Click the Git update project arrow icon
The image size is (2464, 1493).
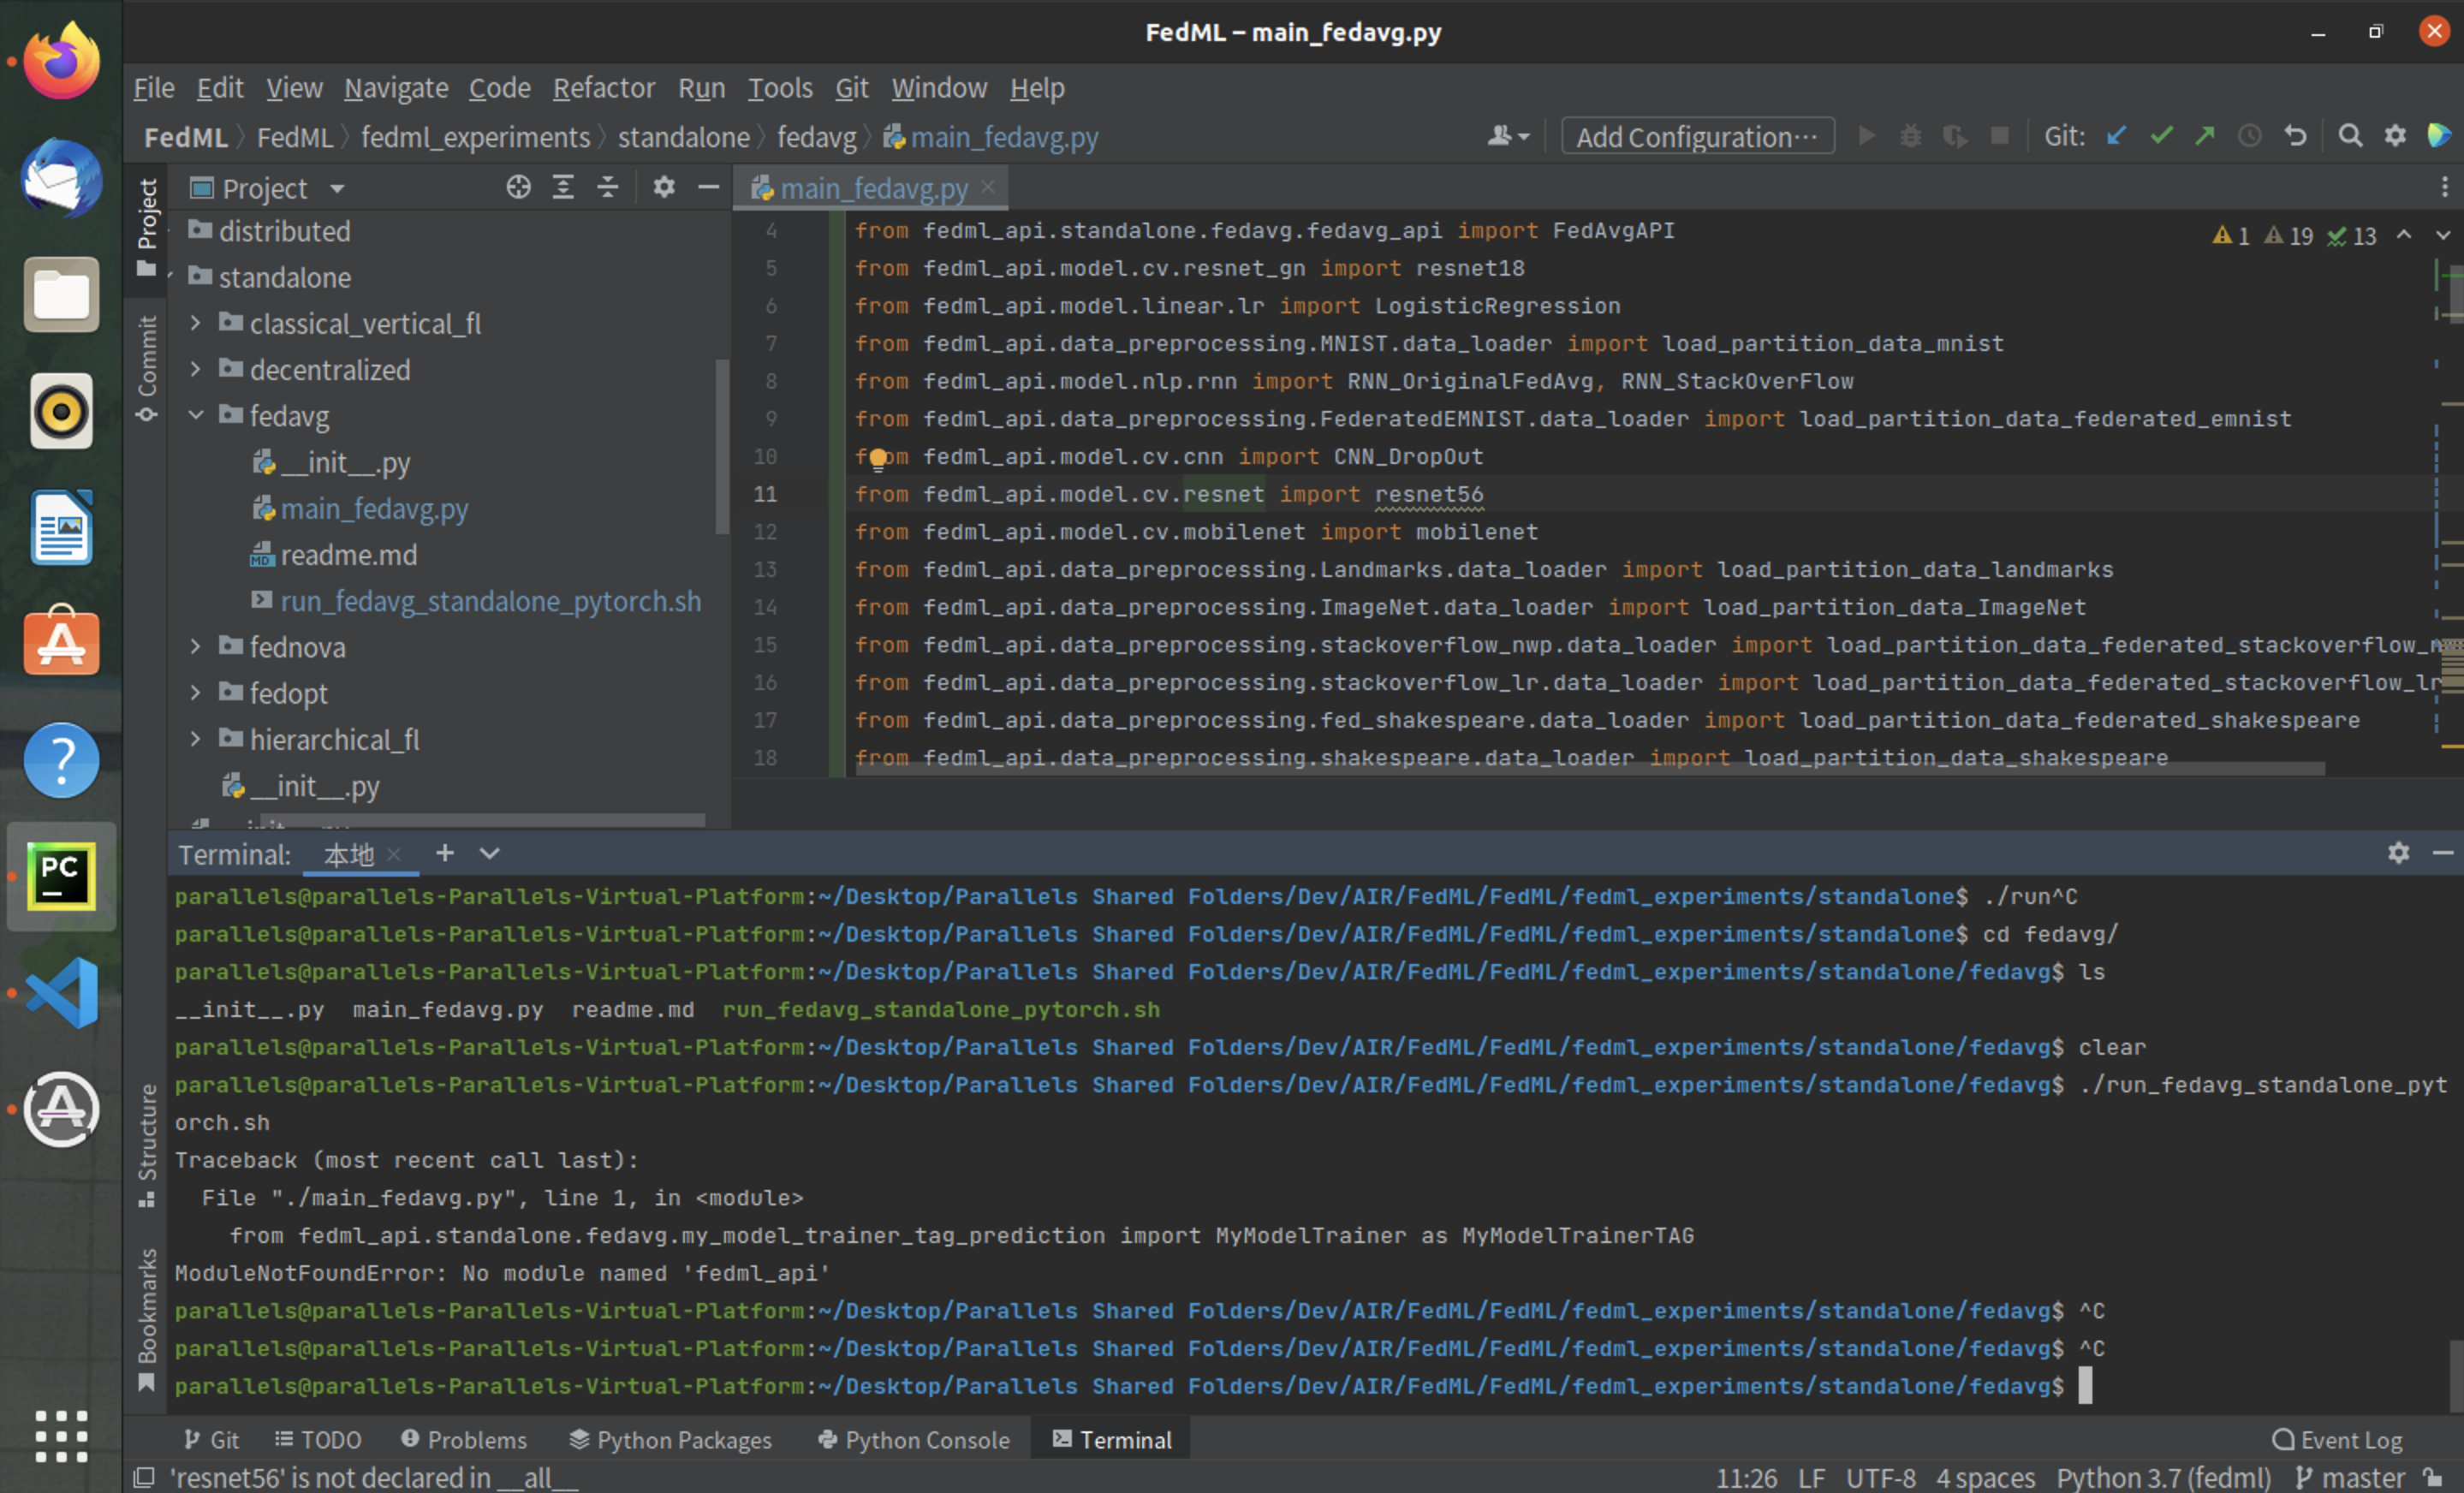[x=2116, y=136]
